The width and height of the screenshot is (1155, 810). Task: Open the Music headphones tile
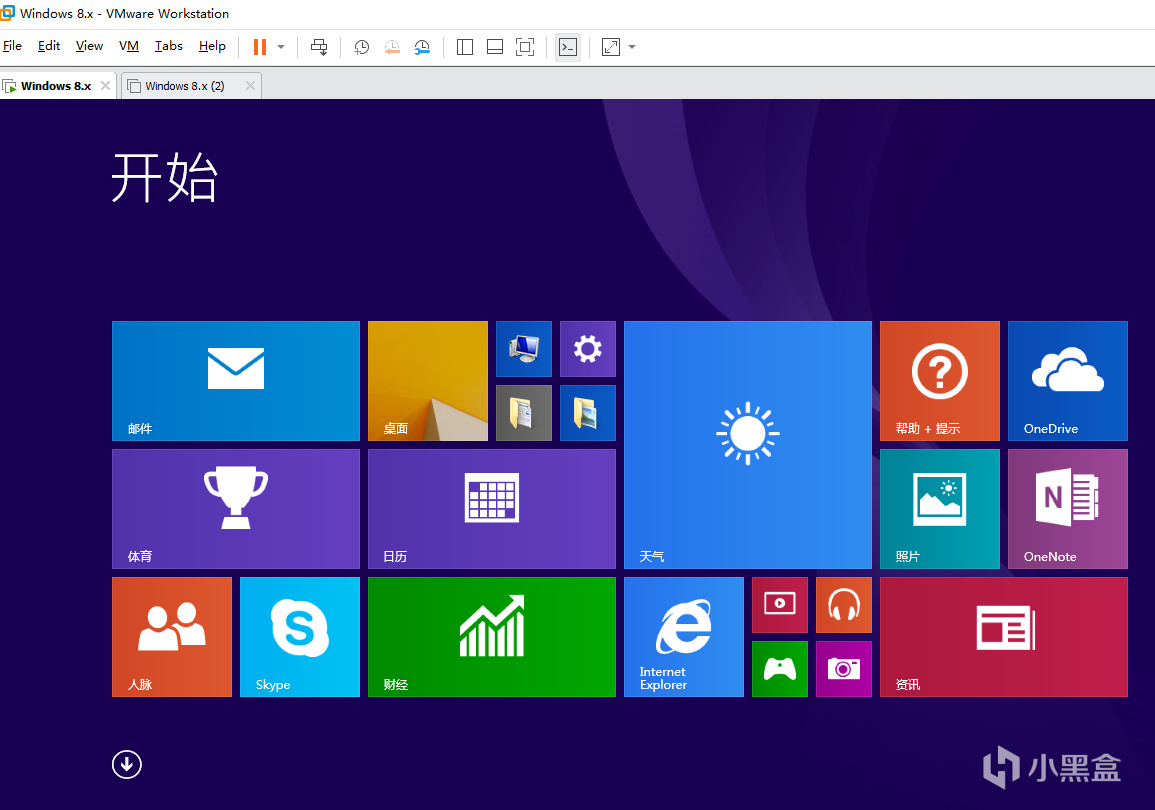(x=843, y=605)
